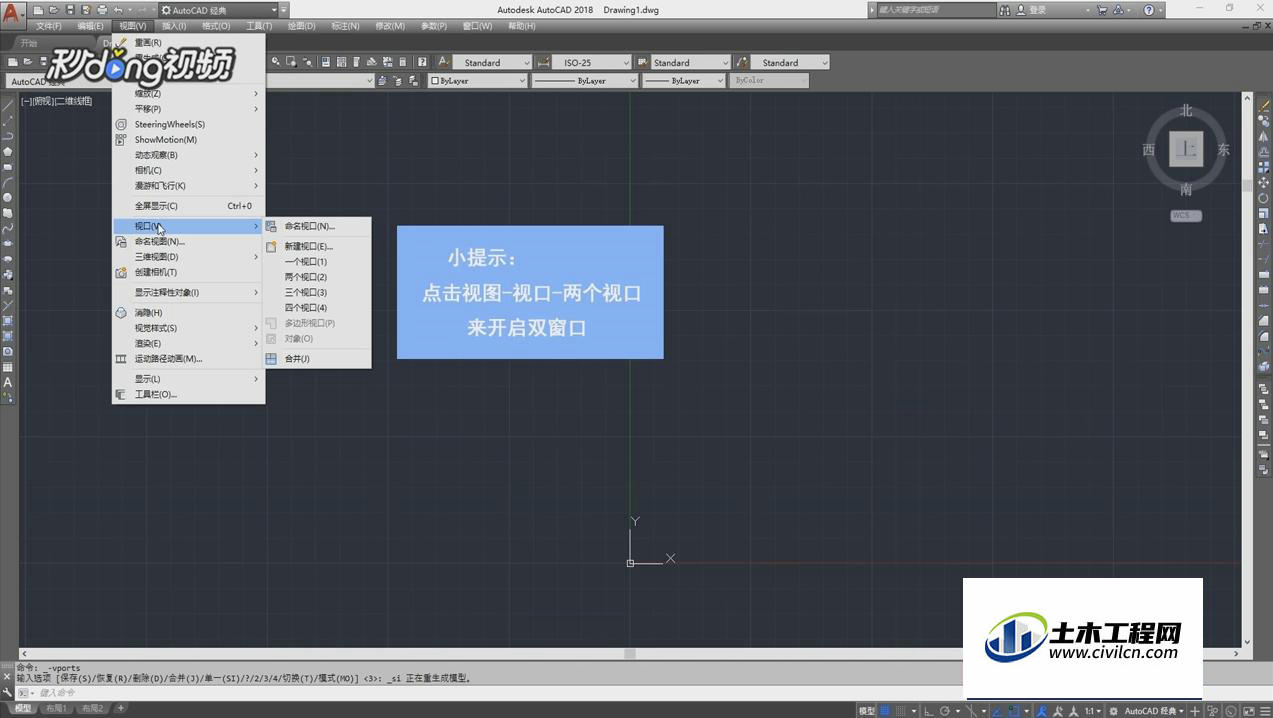Switch to the 布局1 layout tab
The height and width of the screenshot is (718, 1273).
pyautogui.click(x=56, y=709)
